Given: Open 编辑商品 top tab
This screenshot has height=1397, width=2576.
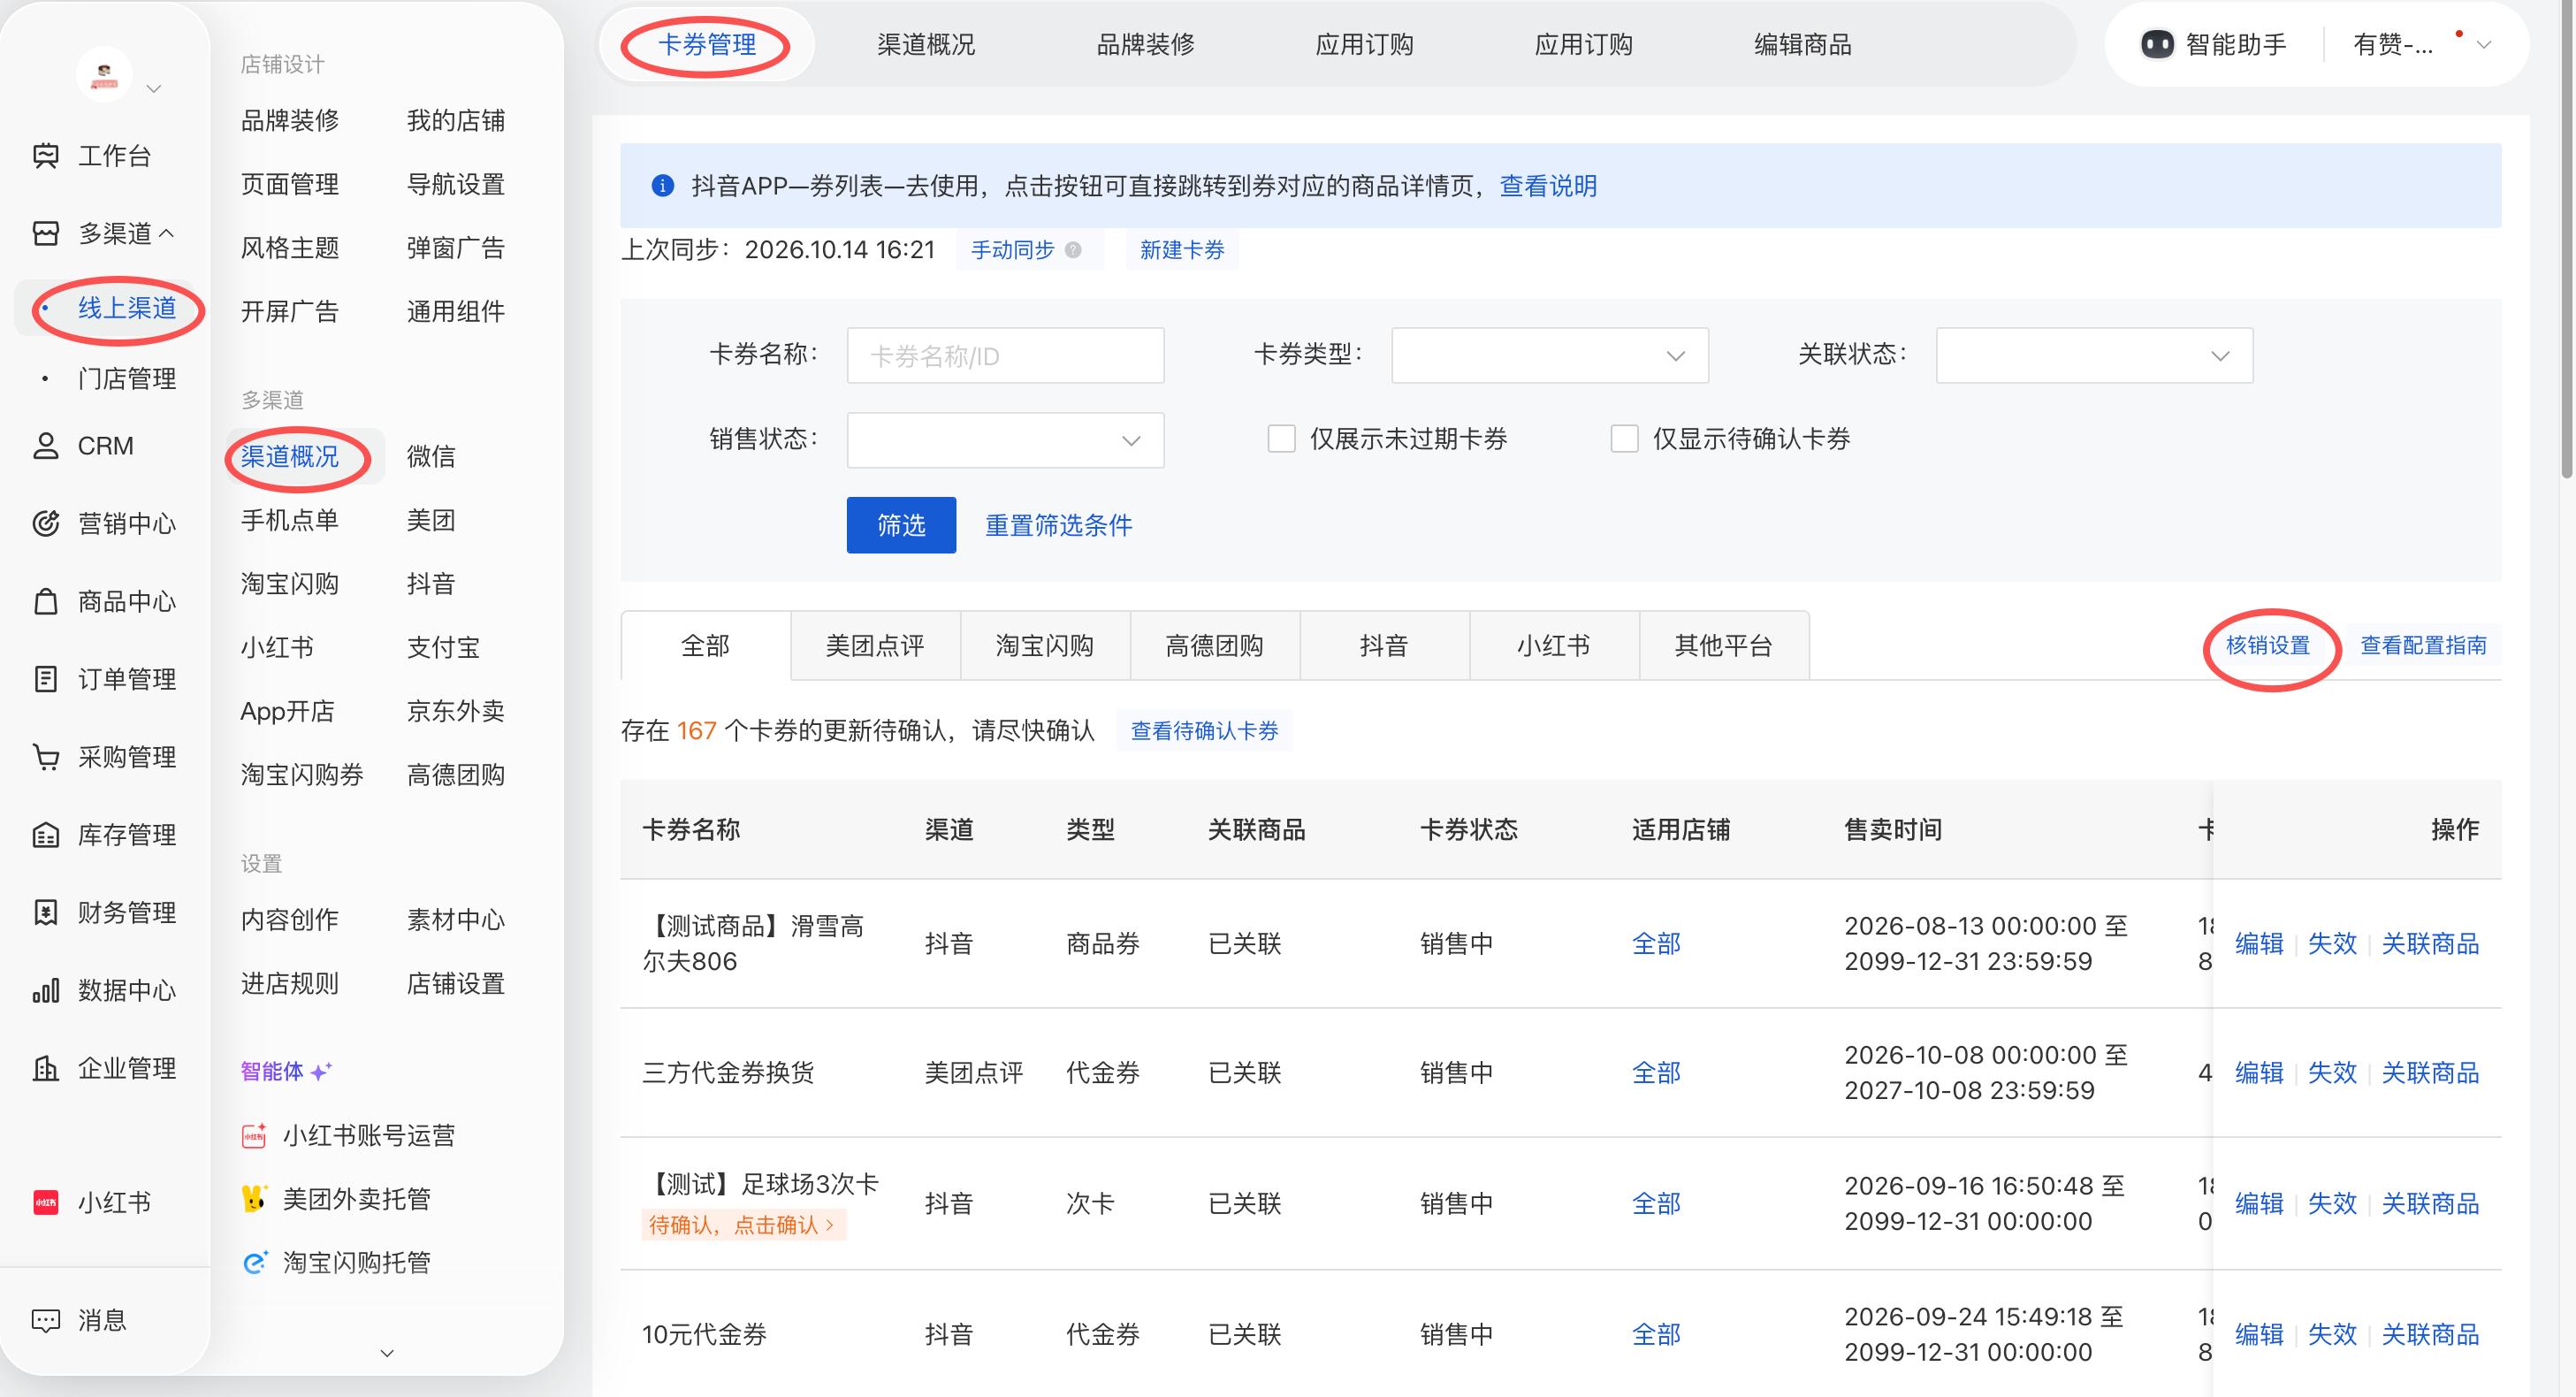Looking at the screenshot, I should [x=1803, y=45].
